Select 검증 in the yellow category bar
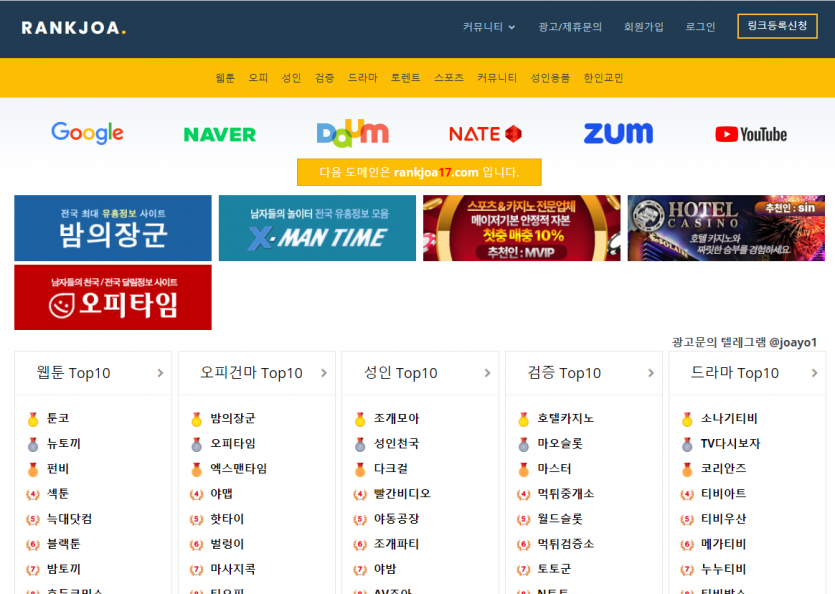Image resolution: width=835 pixels, height=594 pixels. pos(324,78)
